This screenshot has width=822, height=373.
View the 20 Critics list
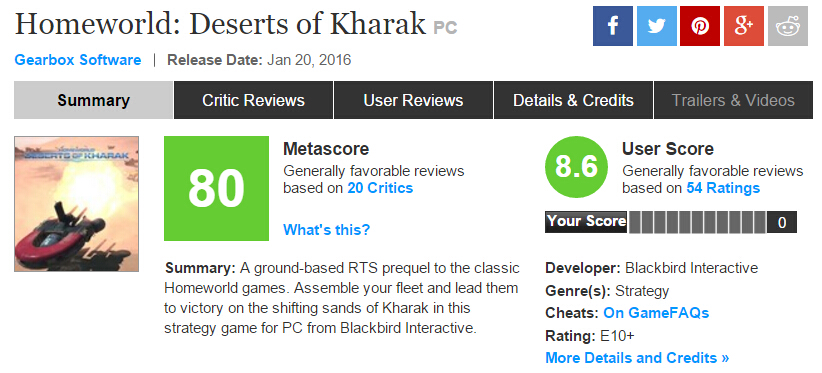point(380,188)
